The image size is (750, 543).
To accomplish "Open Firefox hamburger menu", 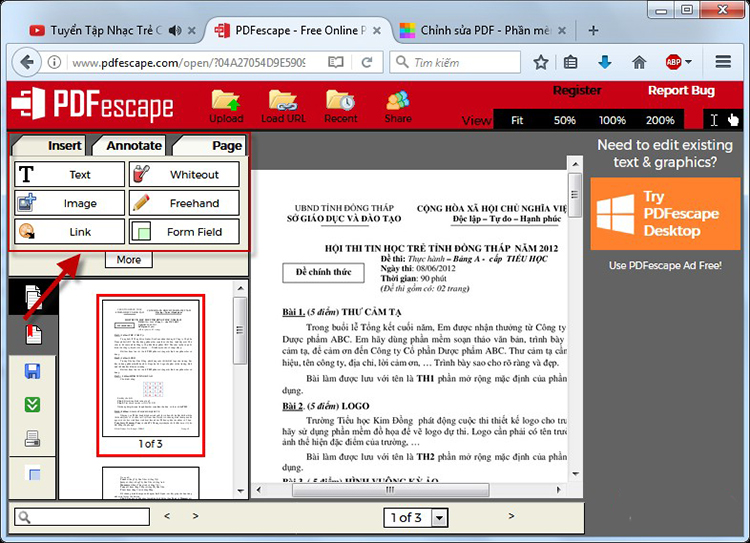I will click(723, 62).
